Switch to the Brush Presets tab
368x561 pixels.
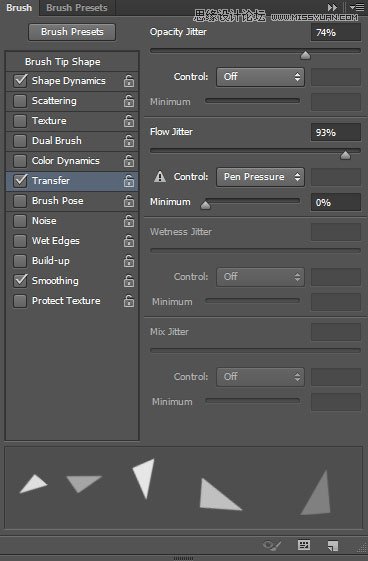77,8
